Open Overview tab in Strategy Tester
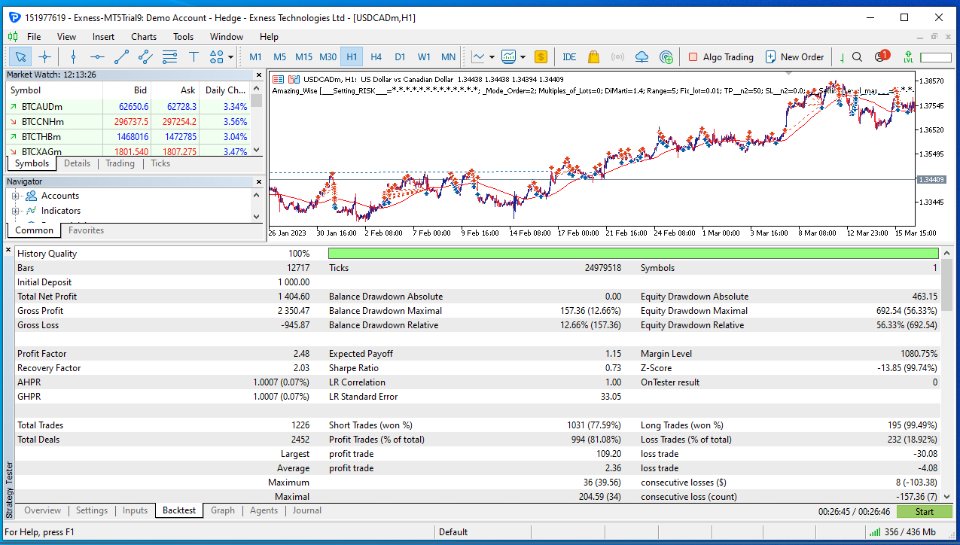Screen dimensions: 960x545 coord(42,510)
